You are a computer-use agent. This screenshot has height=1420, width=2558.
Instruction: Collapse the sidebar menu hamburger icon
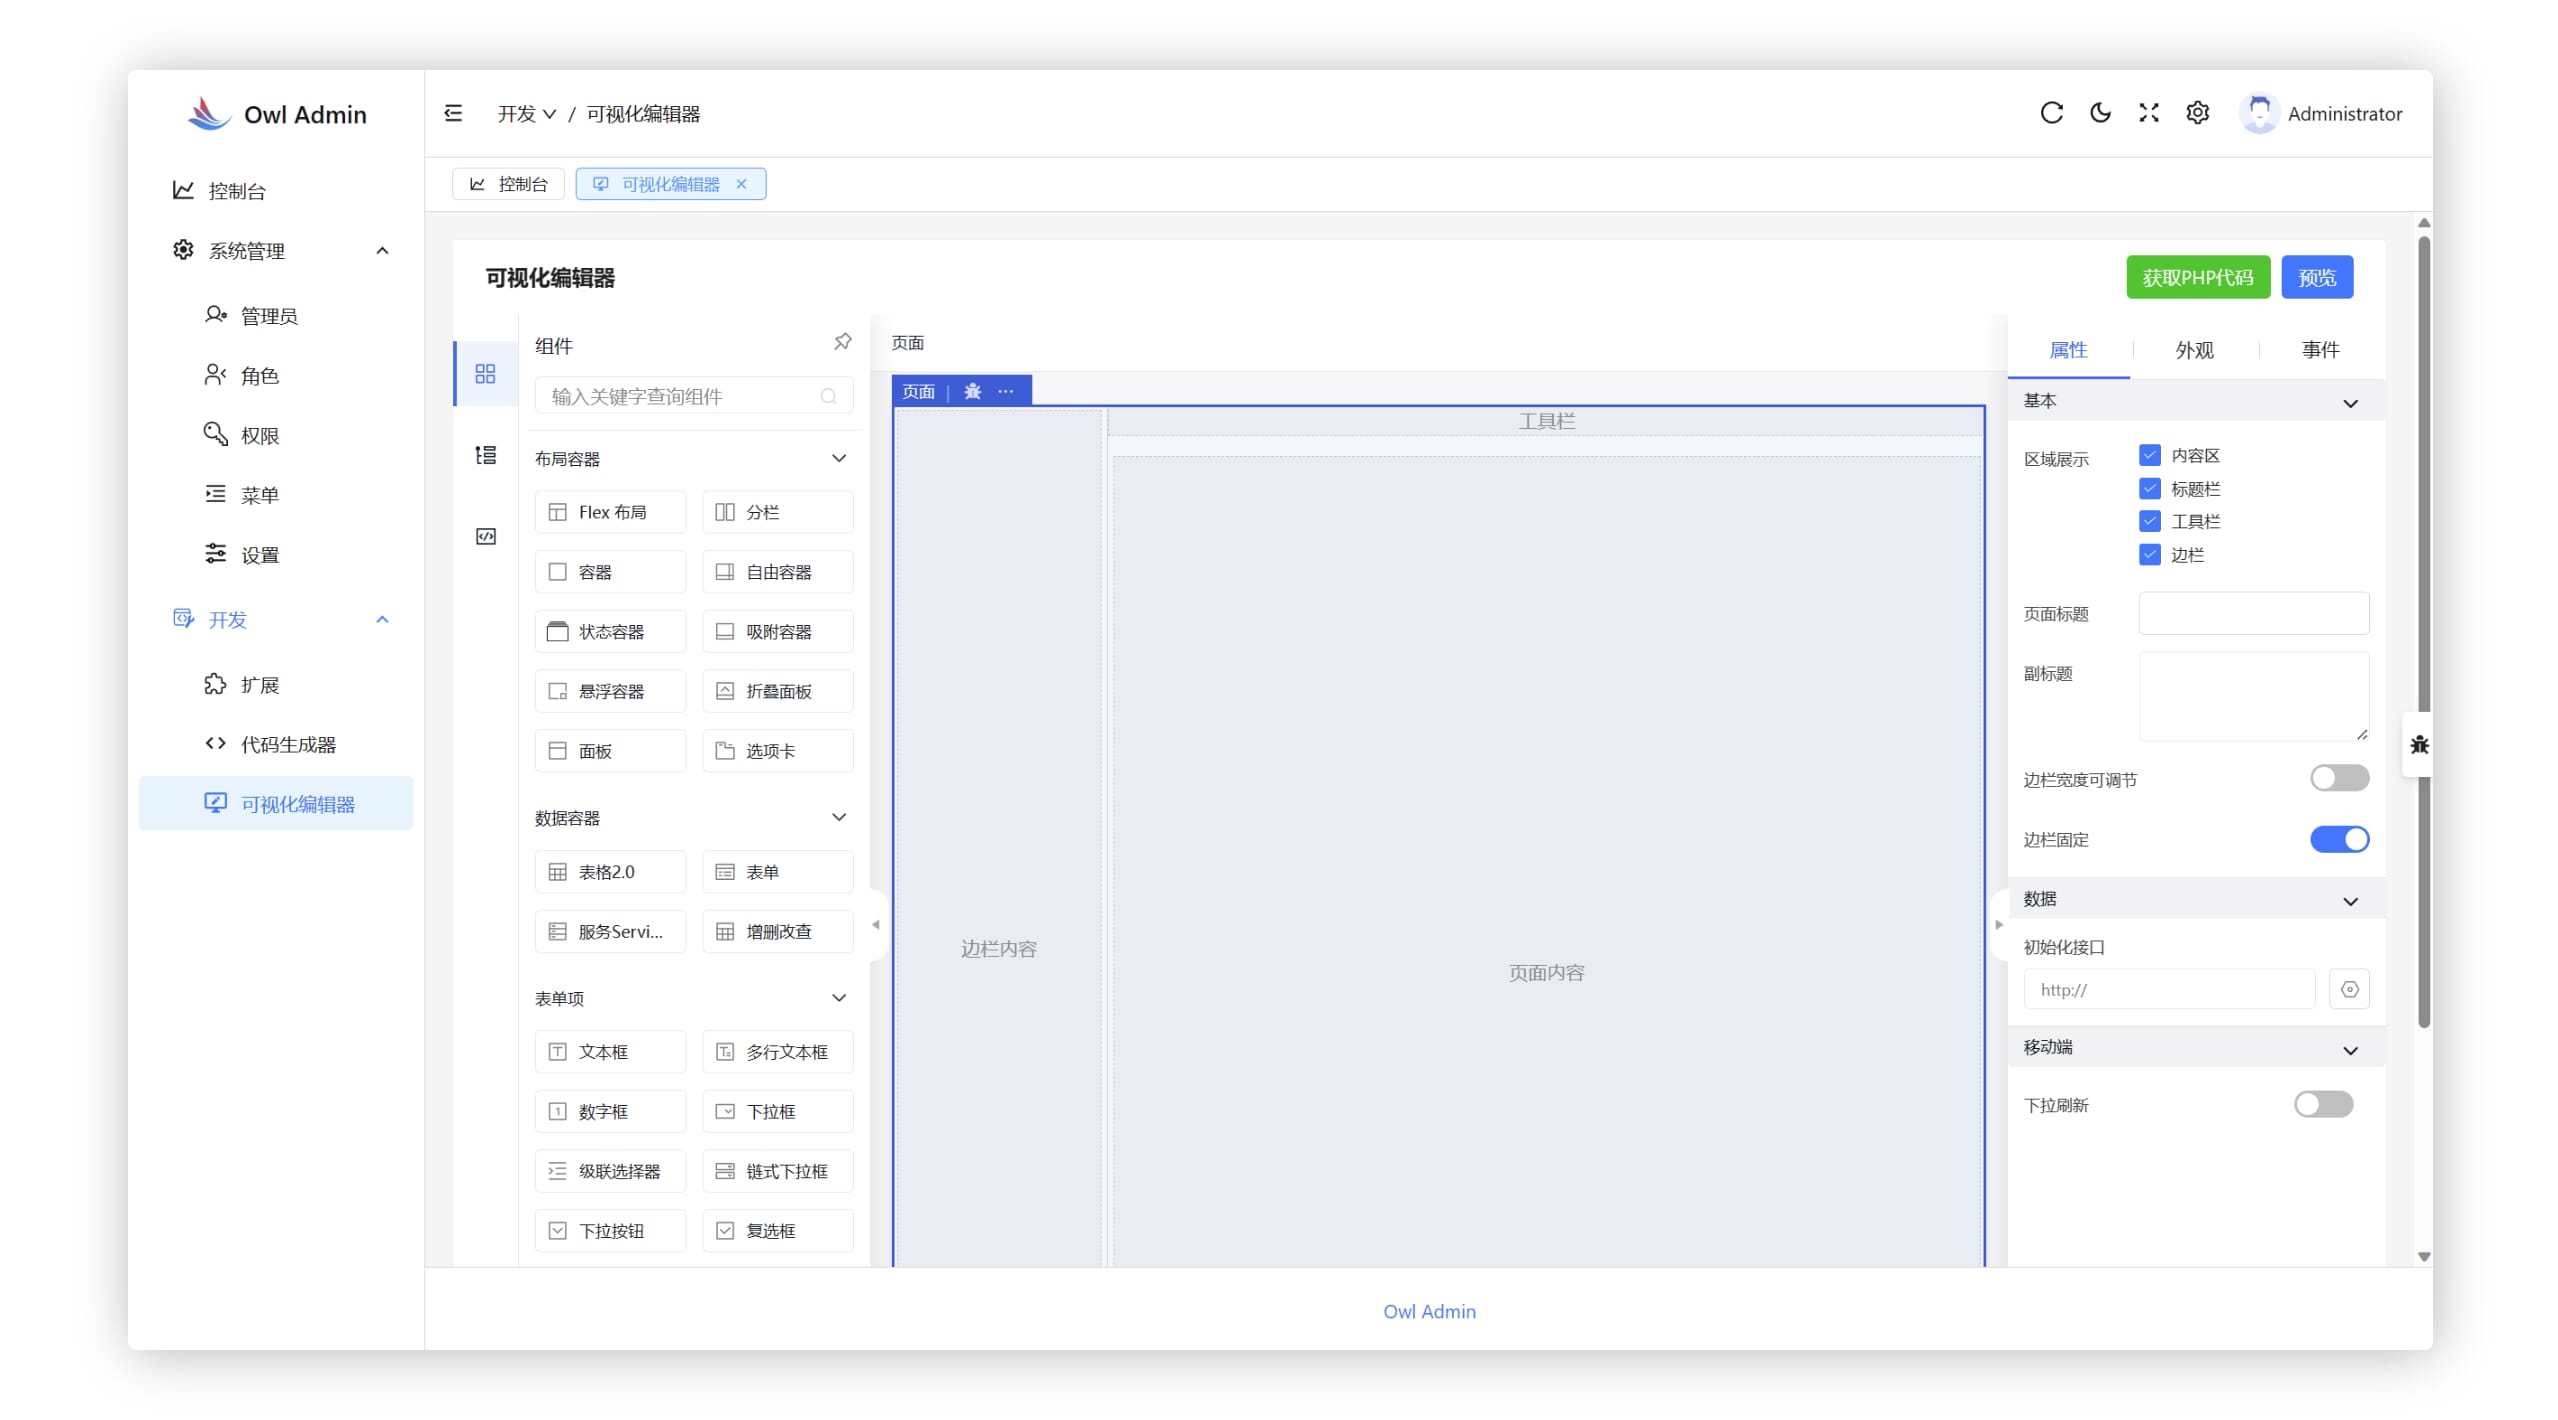[x=453, y=113]
